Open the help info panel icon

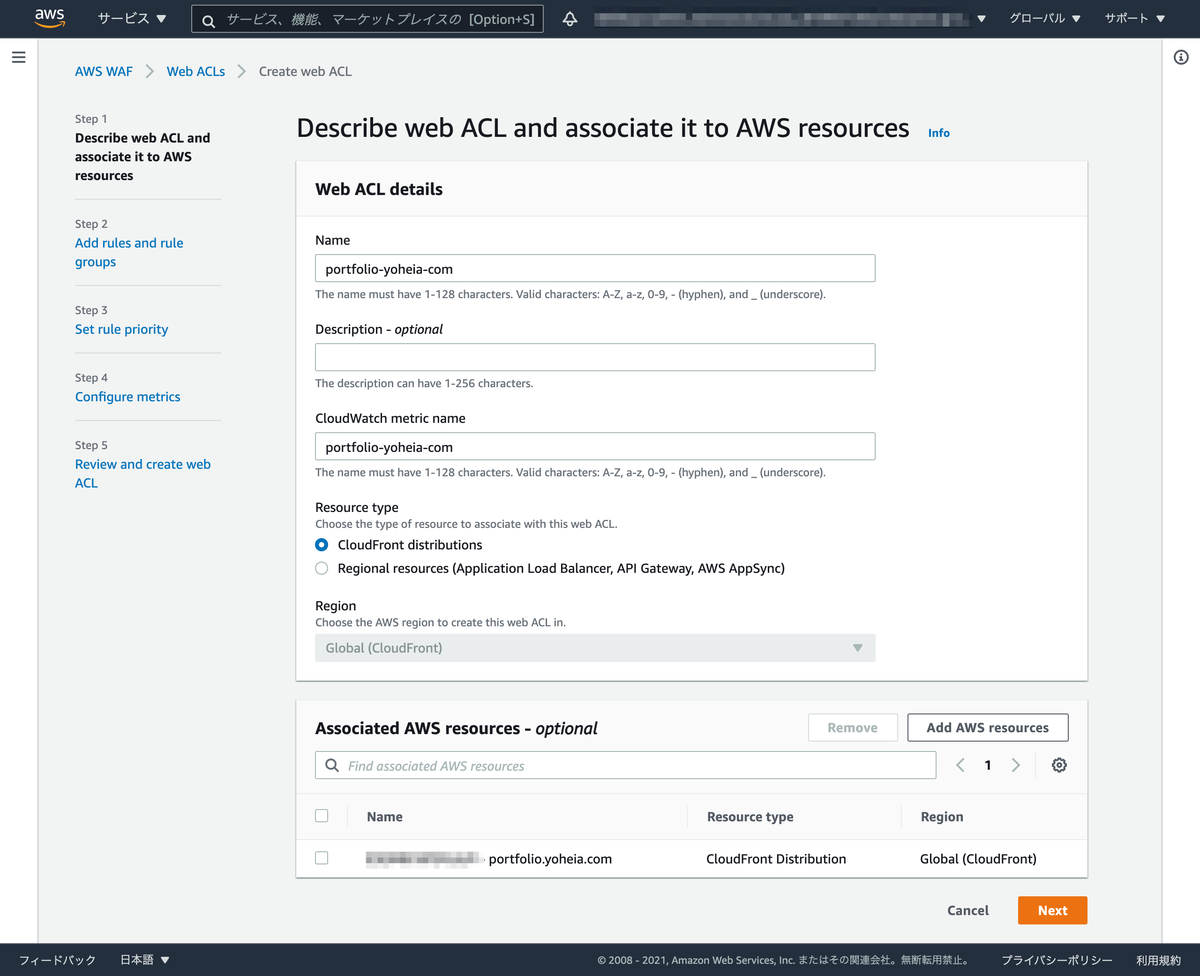(x=1181, y=57)
